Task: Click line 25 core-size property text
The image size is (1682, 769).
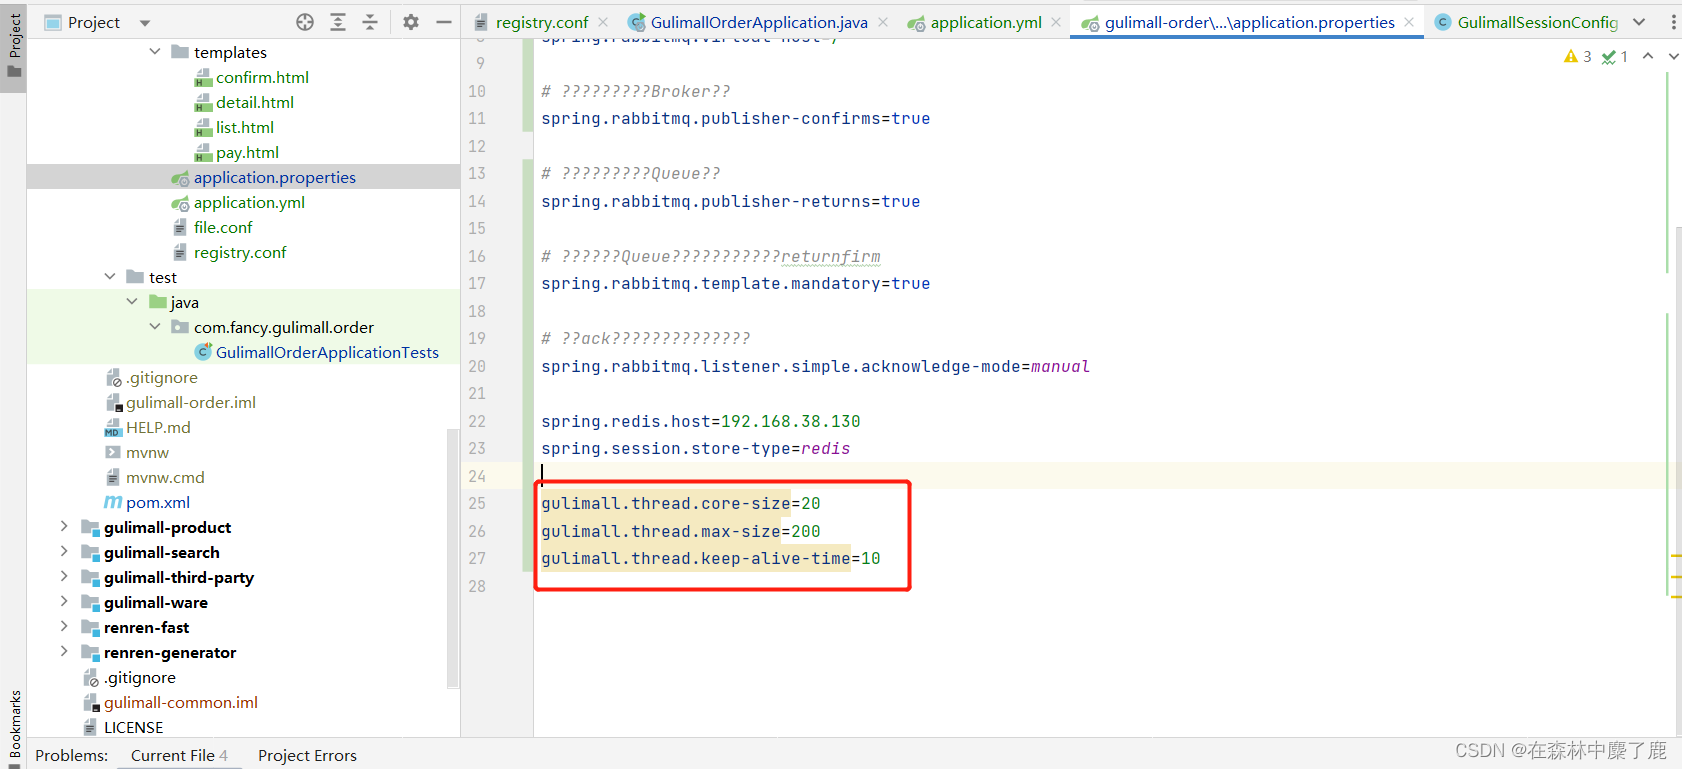Action: tap(680, 503)
